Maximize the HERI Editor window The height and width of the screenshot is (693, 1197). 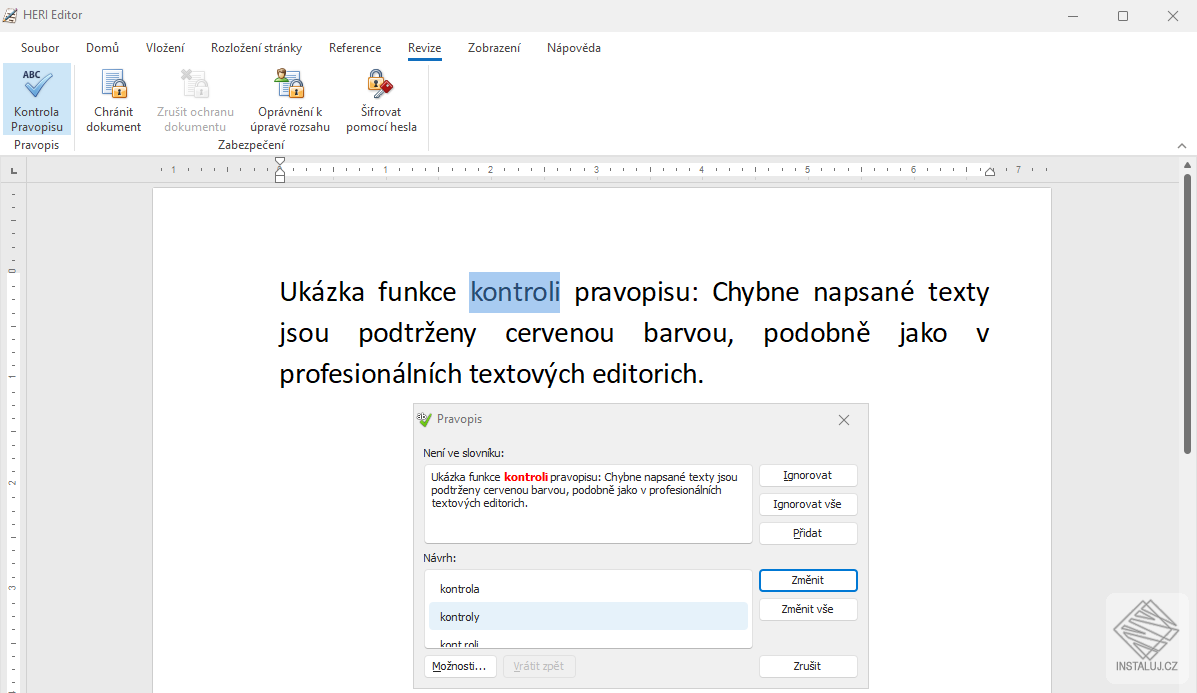1123,16
